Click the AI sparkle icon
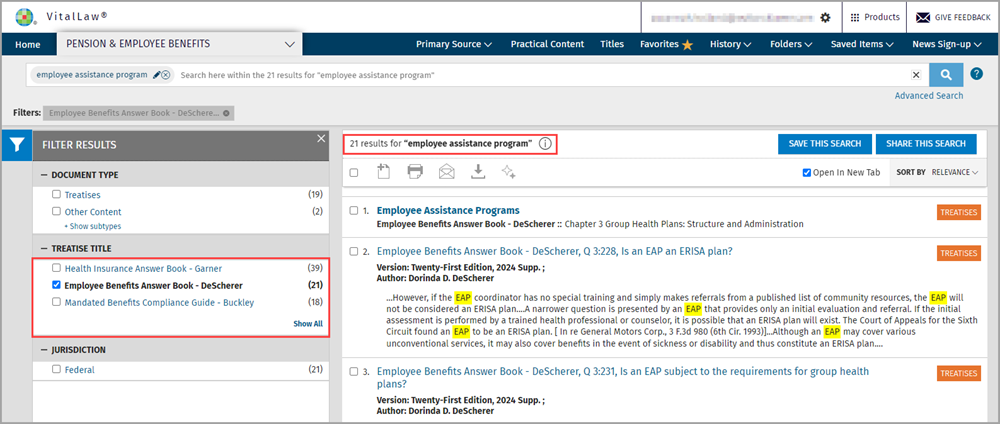 [x=508, y=171]
